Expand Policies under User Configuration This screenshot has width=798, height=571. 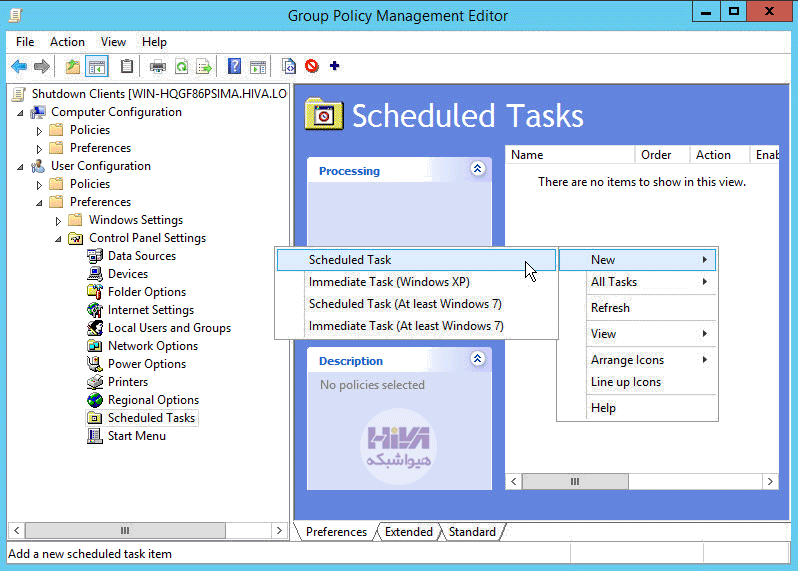pos(39,185)
